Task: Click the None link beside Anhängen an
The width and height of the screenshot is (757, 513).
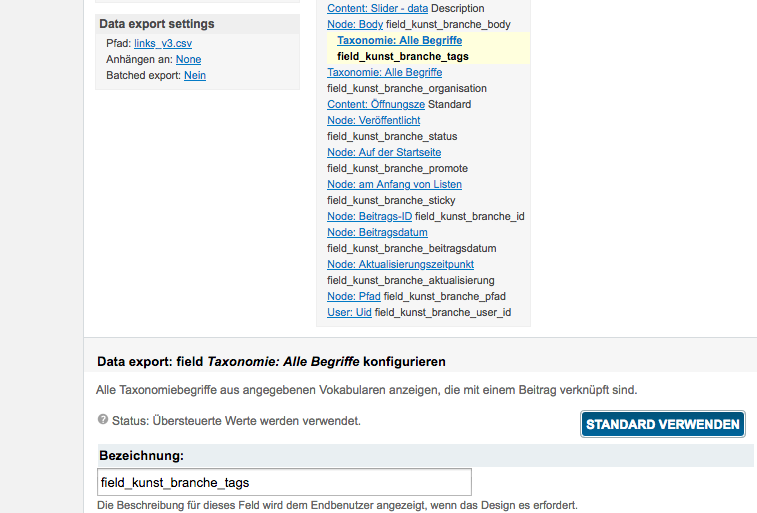Action: coord(188,60)
